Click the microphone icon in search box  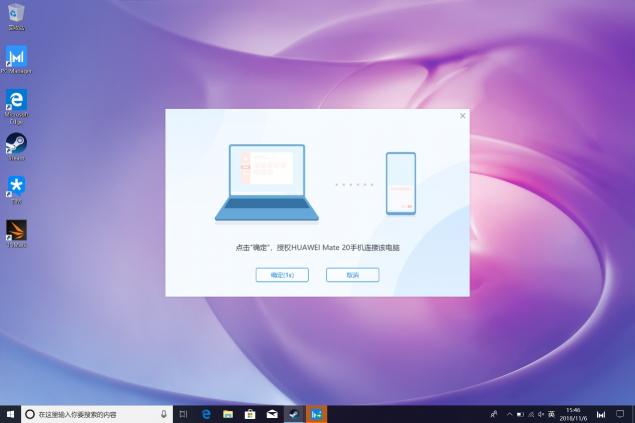pos(164,414)
